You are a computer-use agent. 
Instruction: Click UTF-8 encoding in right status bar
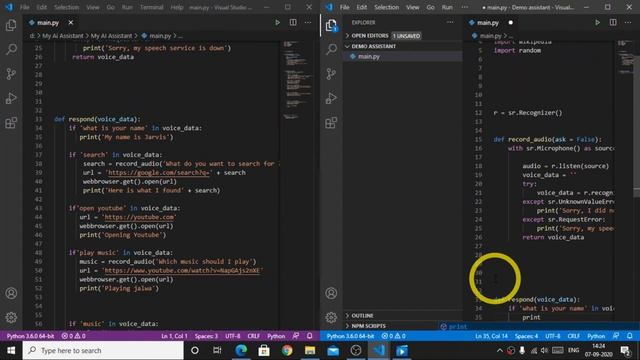[553, 336]
